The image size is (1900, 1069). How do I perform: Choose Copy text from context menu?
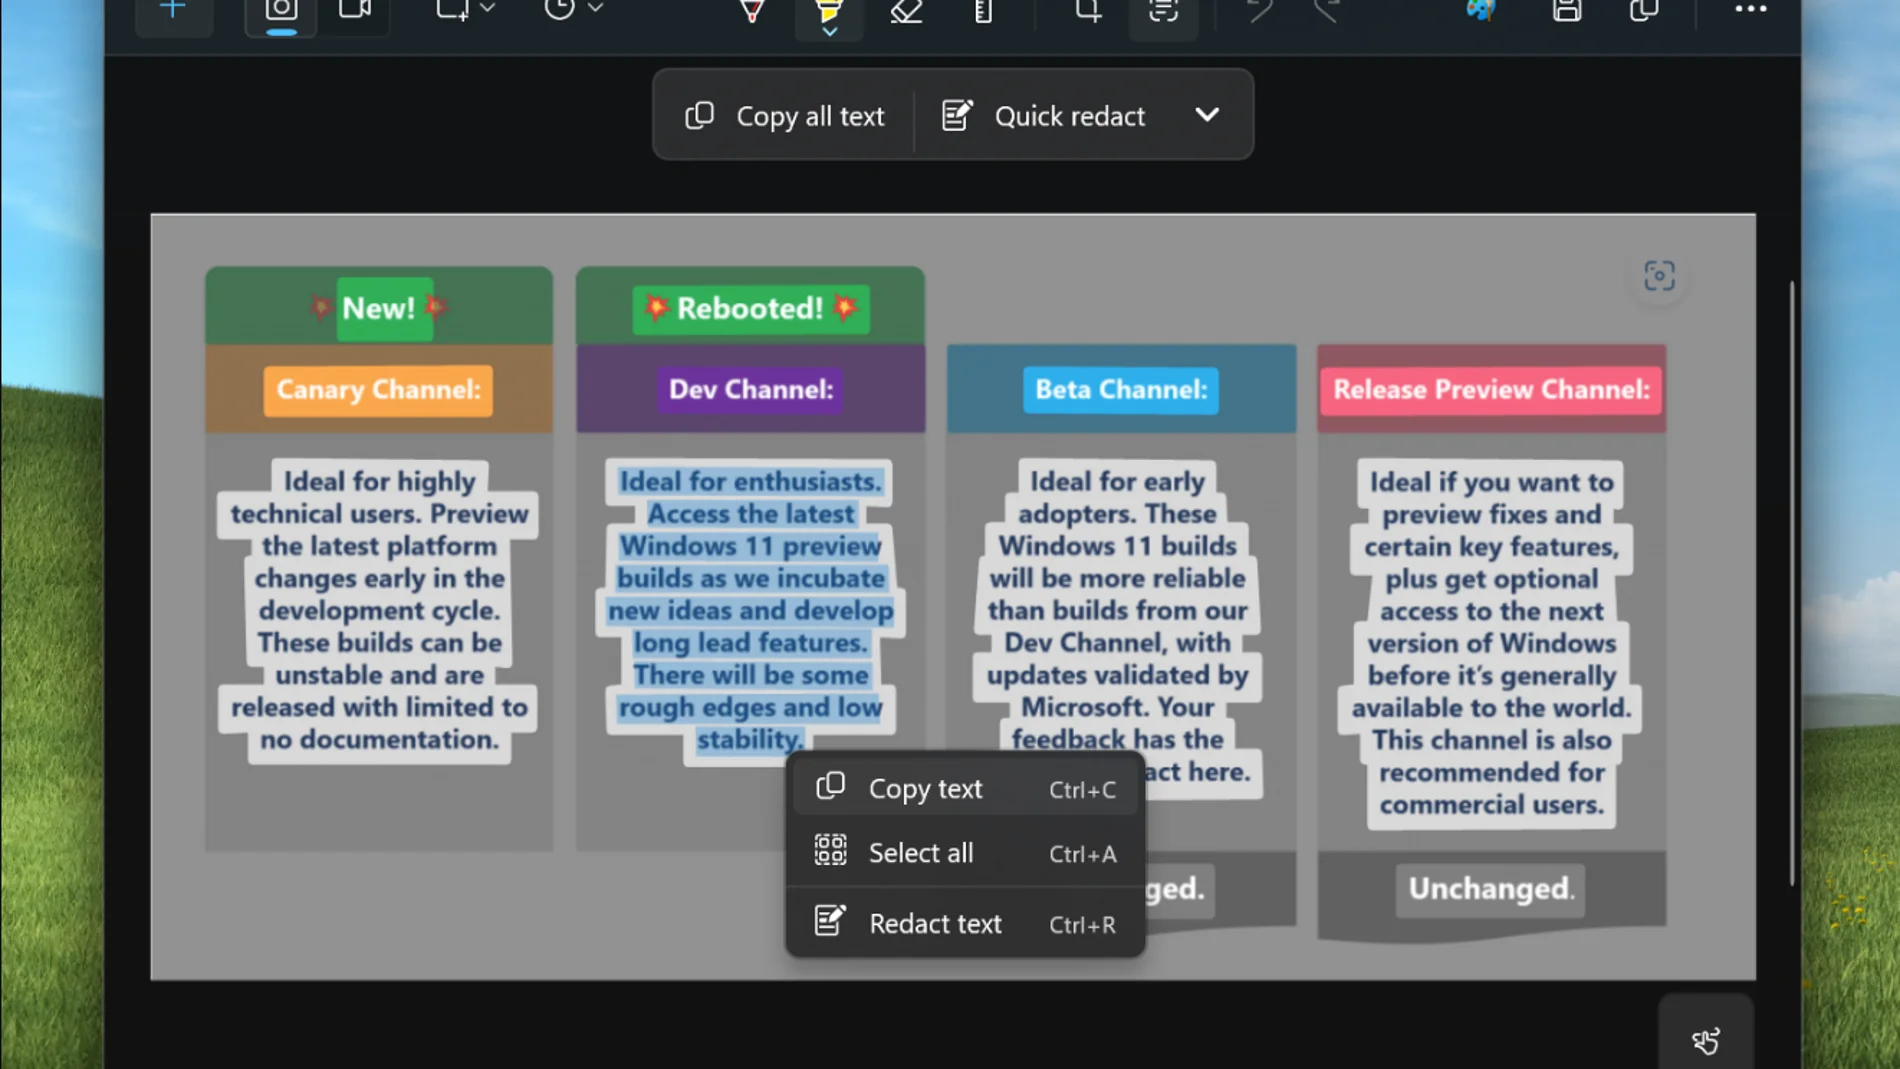coord(965,789)
